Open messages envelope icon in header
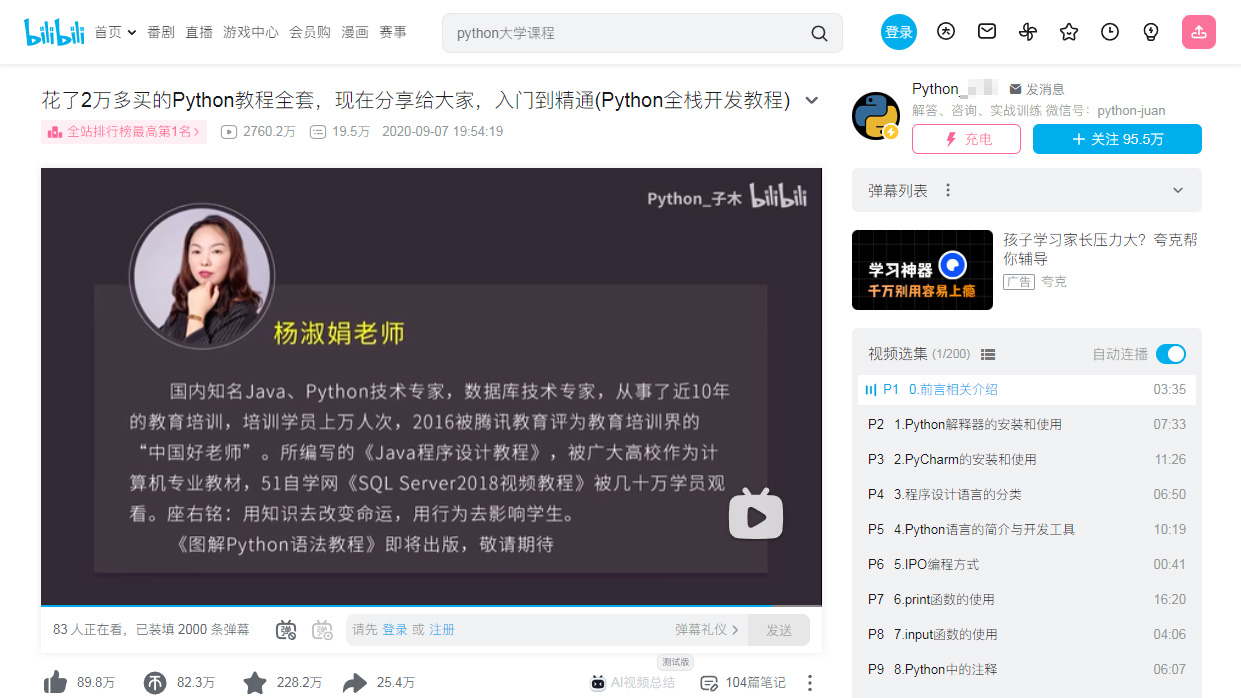The height and width of the screenshot is (698, 1241). click(x=987, y=32)
